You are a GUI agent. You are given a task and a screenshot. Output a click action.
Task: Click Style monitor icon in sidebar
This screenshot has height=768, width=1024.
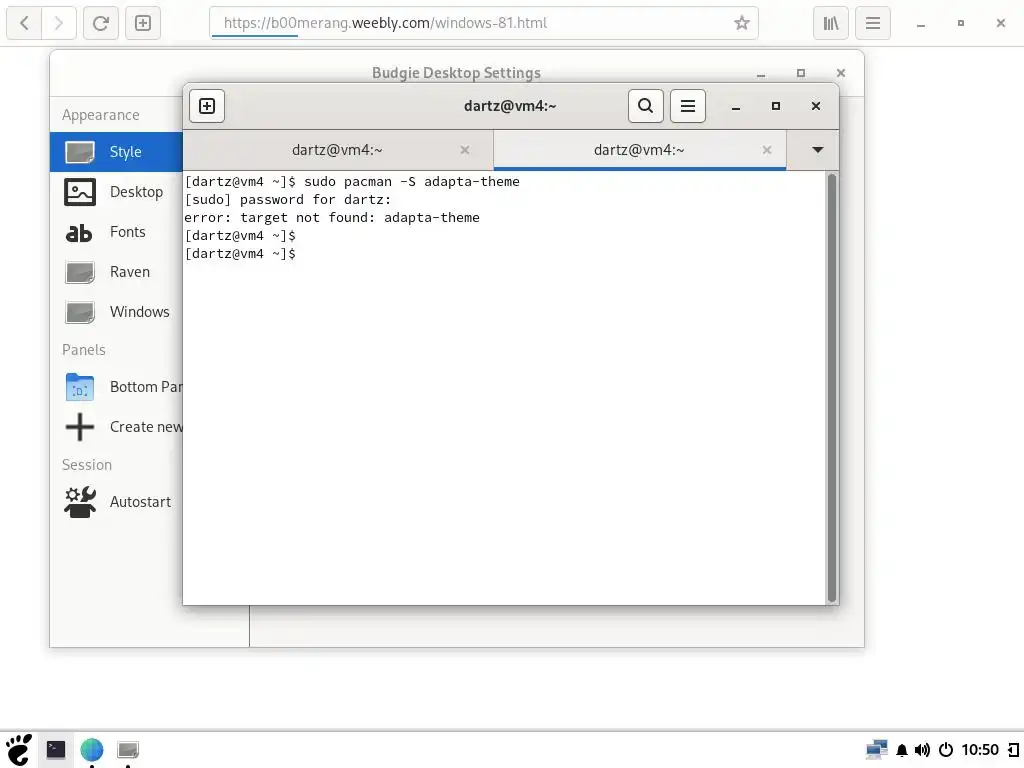pyautogui.click(x=80, y=152)
